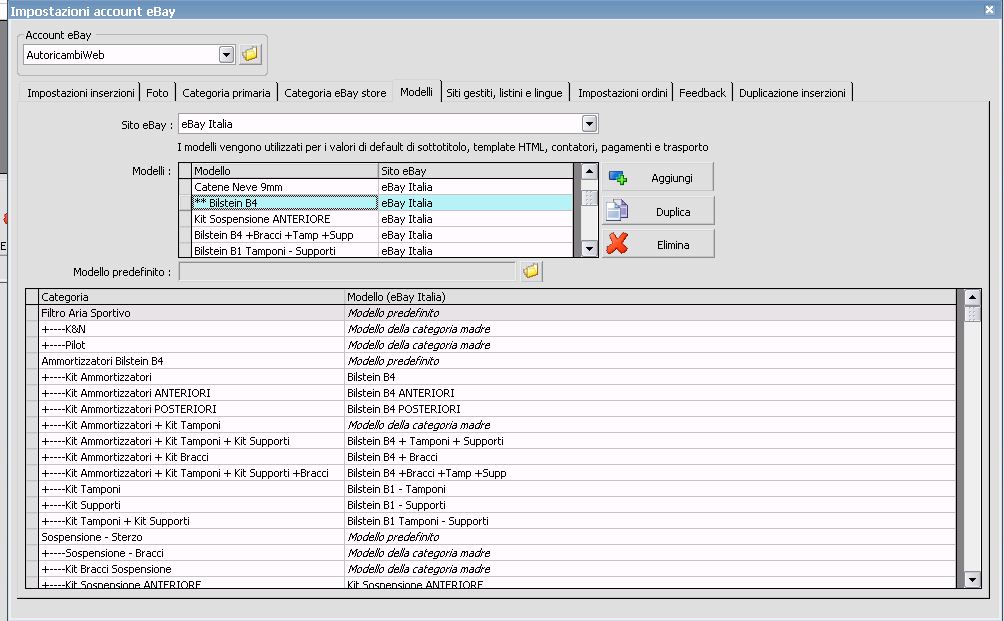Close the Impostazioni account eBay dialog
1004x621 pixels.
pos(989,10)
